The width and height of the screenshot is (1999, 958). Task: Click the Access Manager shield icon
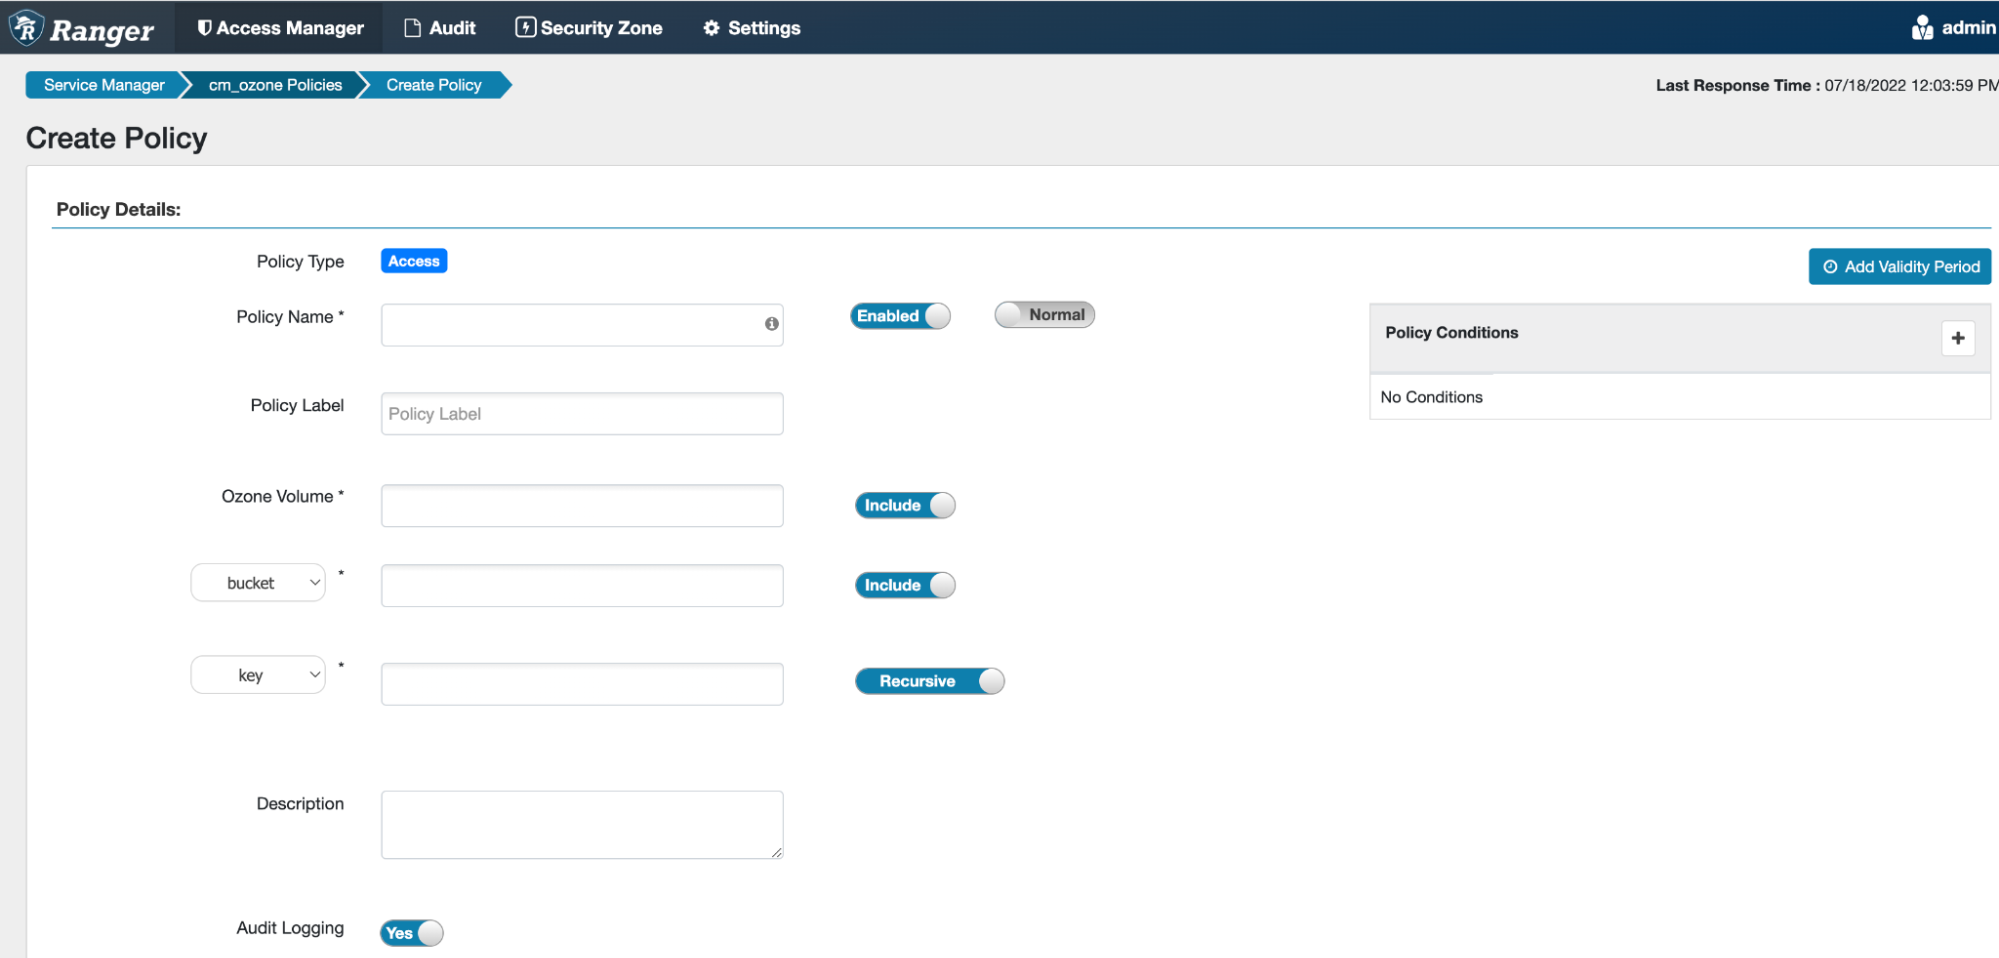(204, 28)
